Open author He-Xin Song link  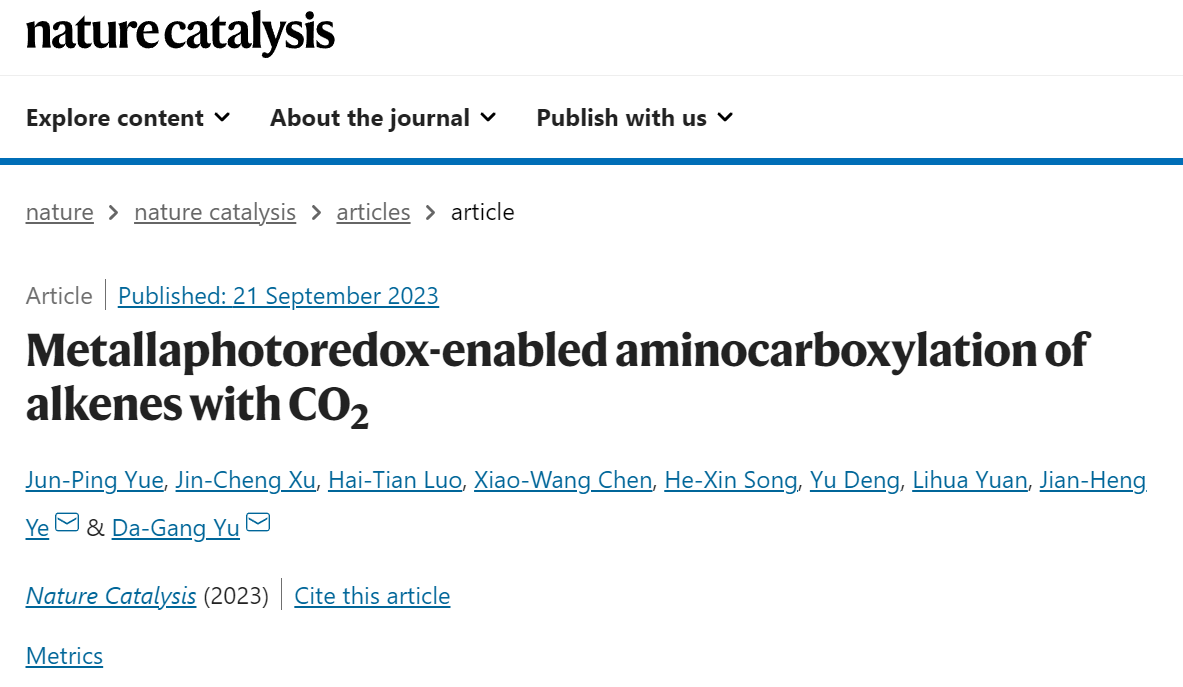coord(731,480)
